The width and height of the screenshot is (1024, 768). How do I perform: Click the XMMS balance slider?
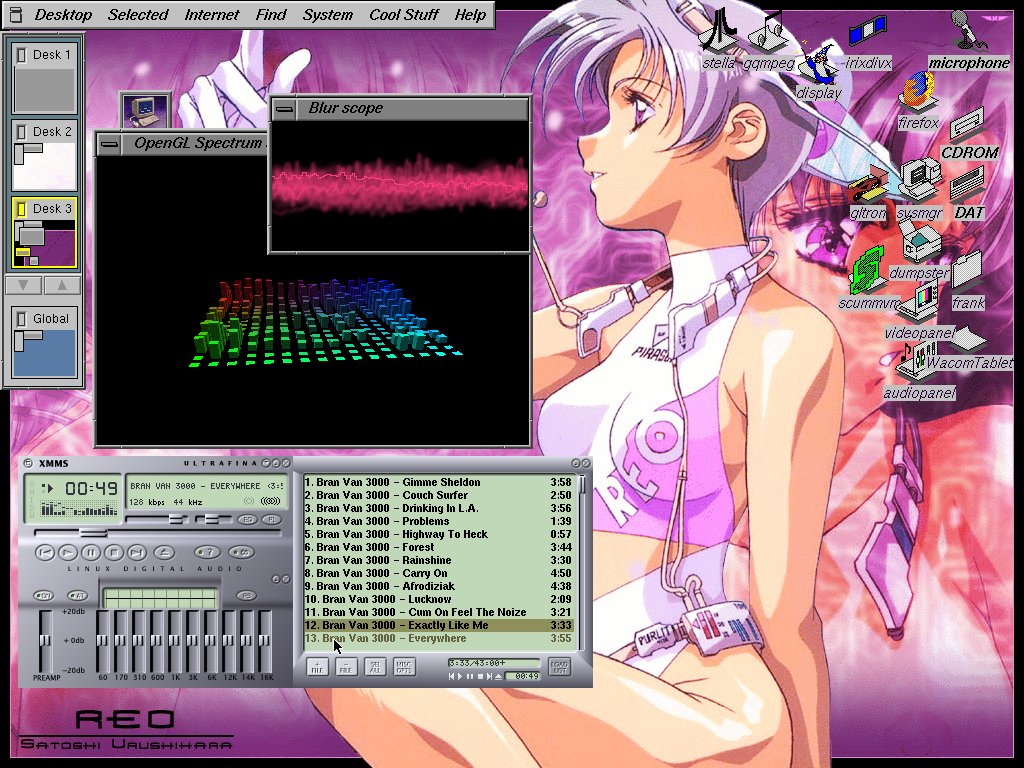[213, 520]
